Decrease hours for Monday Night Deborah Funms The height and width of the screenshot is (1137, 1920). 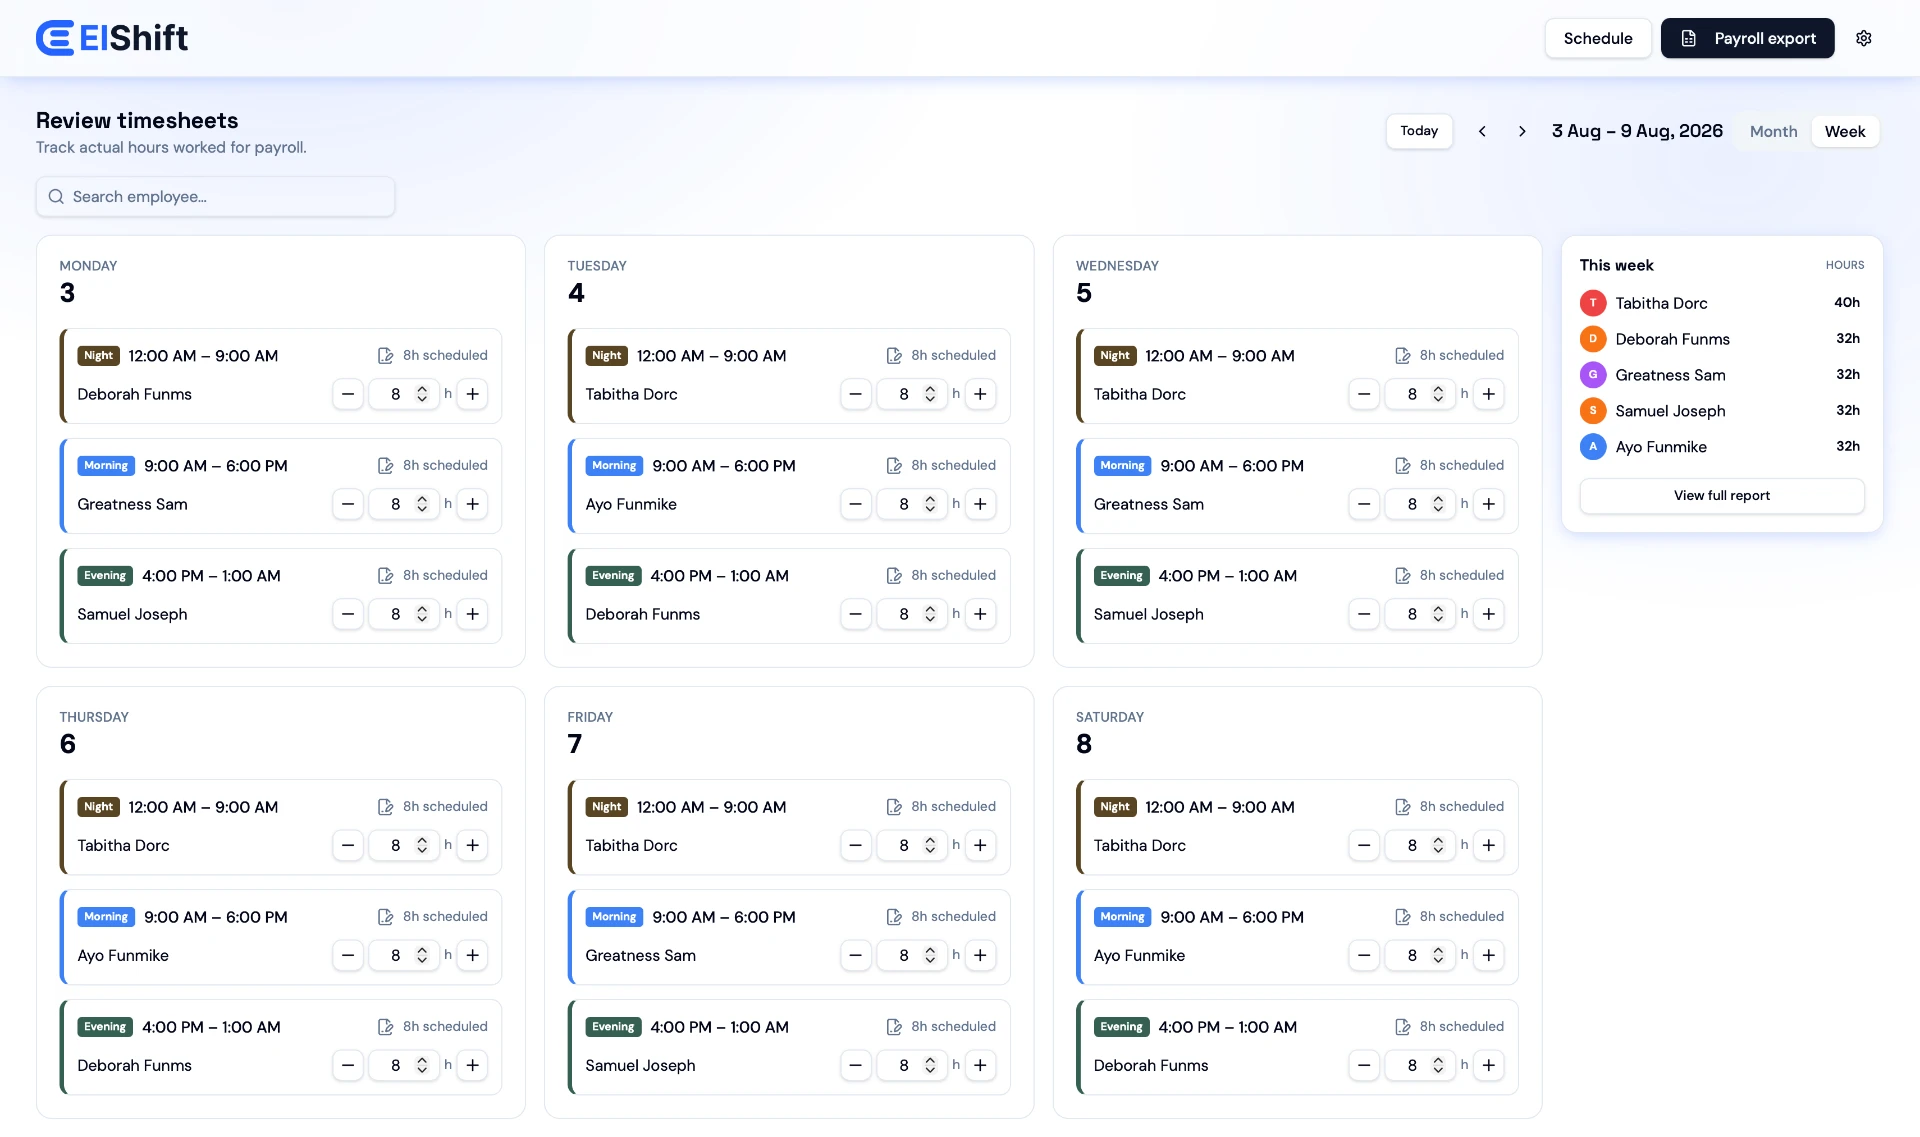click(347, 394)
